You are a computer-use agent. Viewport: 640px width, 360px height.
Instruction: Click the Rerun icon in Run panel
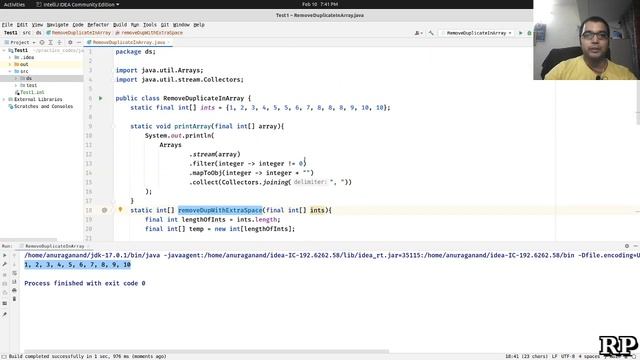tap(4, 255)
